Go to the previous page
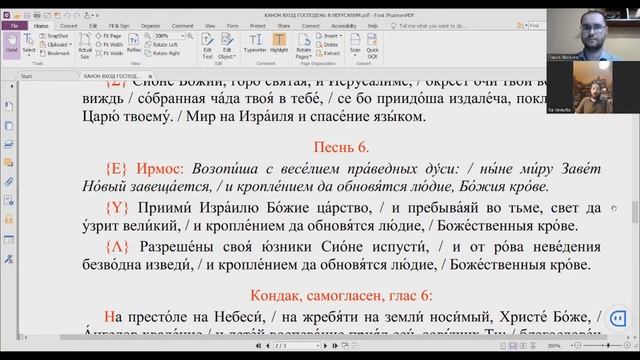 click(x=268, y=346)
